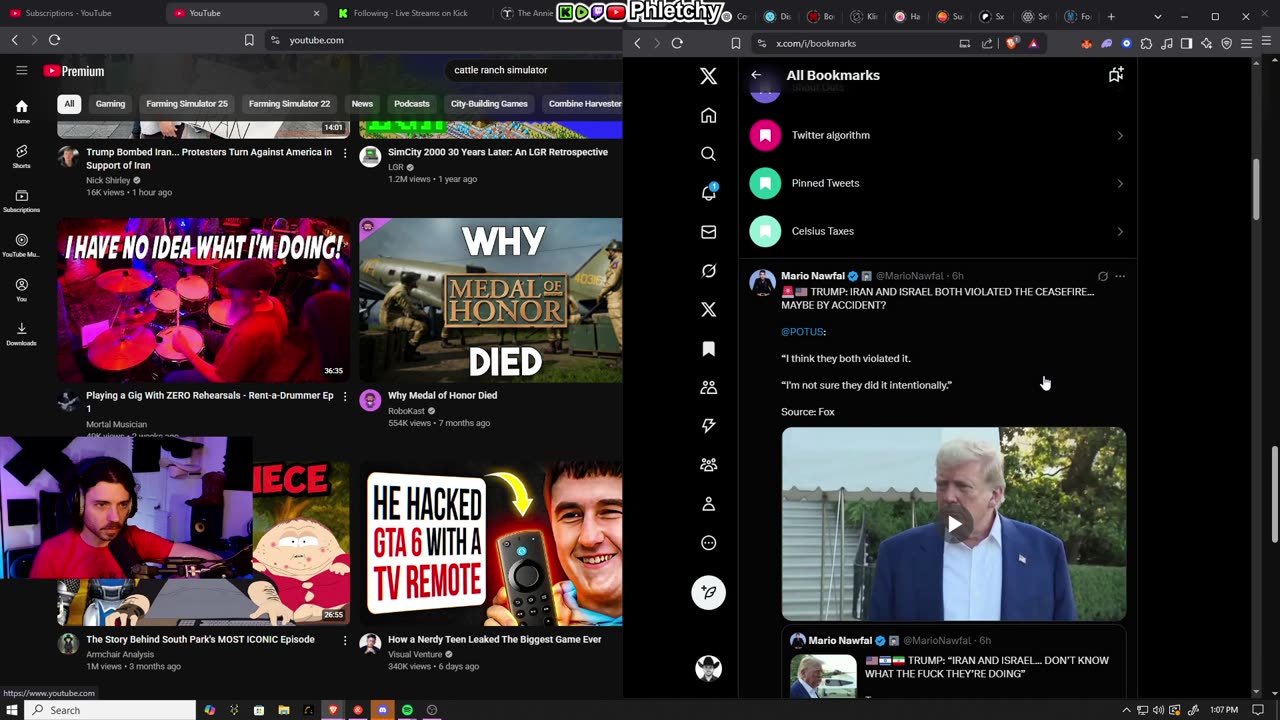The image size is (1280, 720).
Task: Open Communities icon in X sidebar
Action: (708, 387)
